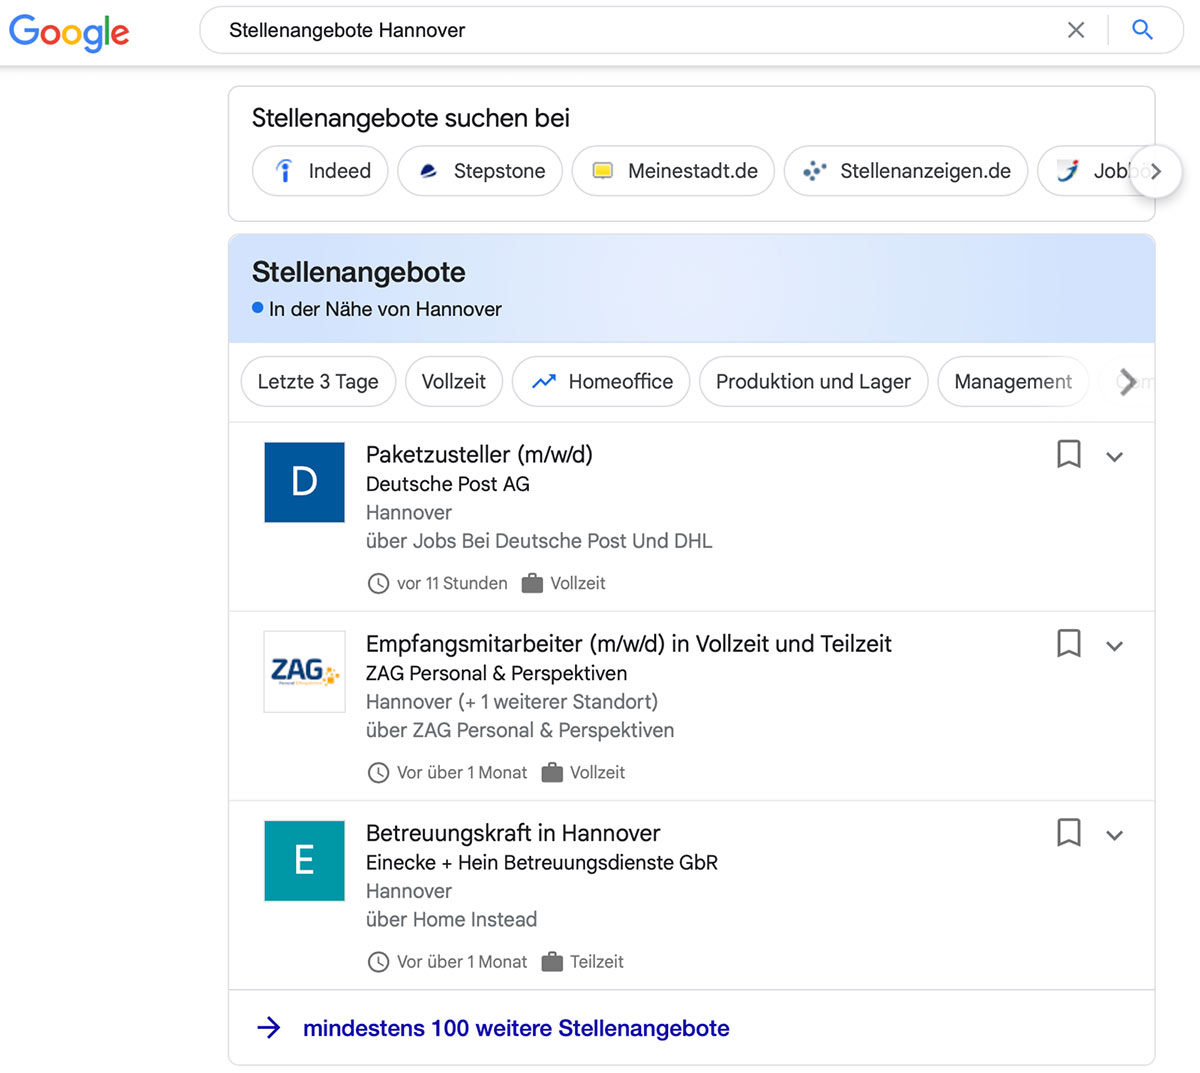Apply the Homeoffice filter chip
Viewport: 1200px width, 1073px height.
point(601,382)
